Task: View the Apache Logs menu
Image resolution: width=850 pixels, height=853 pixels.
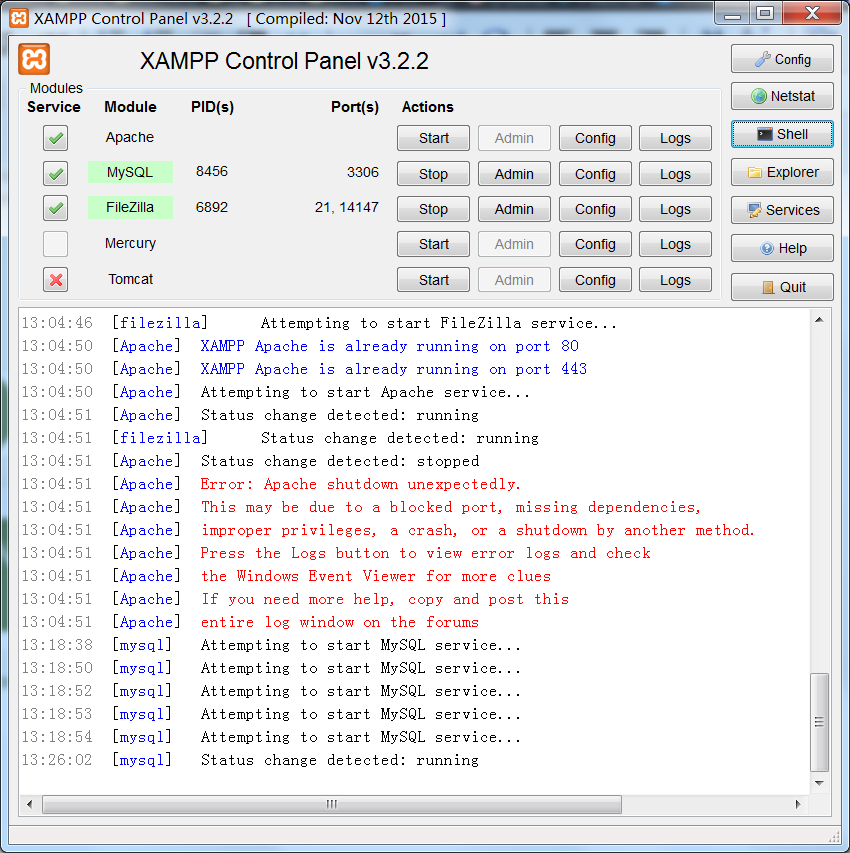Action: click(675, 138)
